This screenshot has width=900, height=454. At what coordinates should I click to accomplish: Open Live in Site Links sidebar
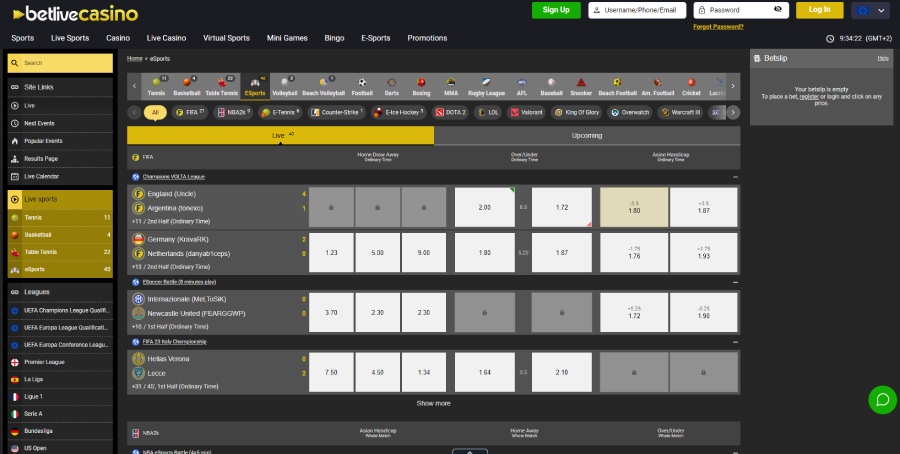[x=60, y=106]
